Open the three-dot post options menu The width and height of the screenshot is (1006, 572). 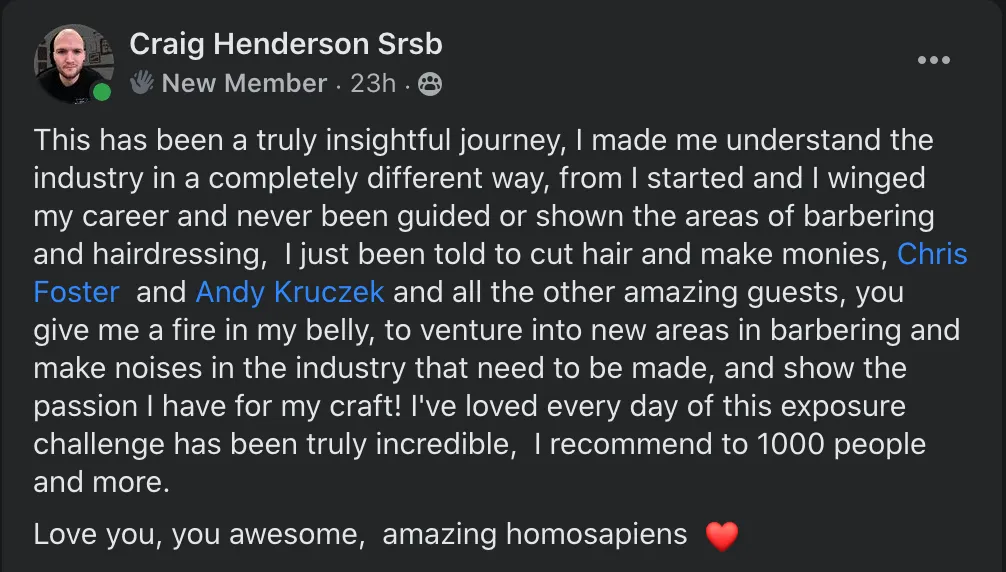click(934, 60)
